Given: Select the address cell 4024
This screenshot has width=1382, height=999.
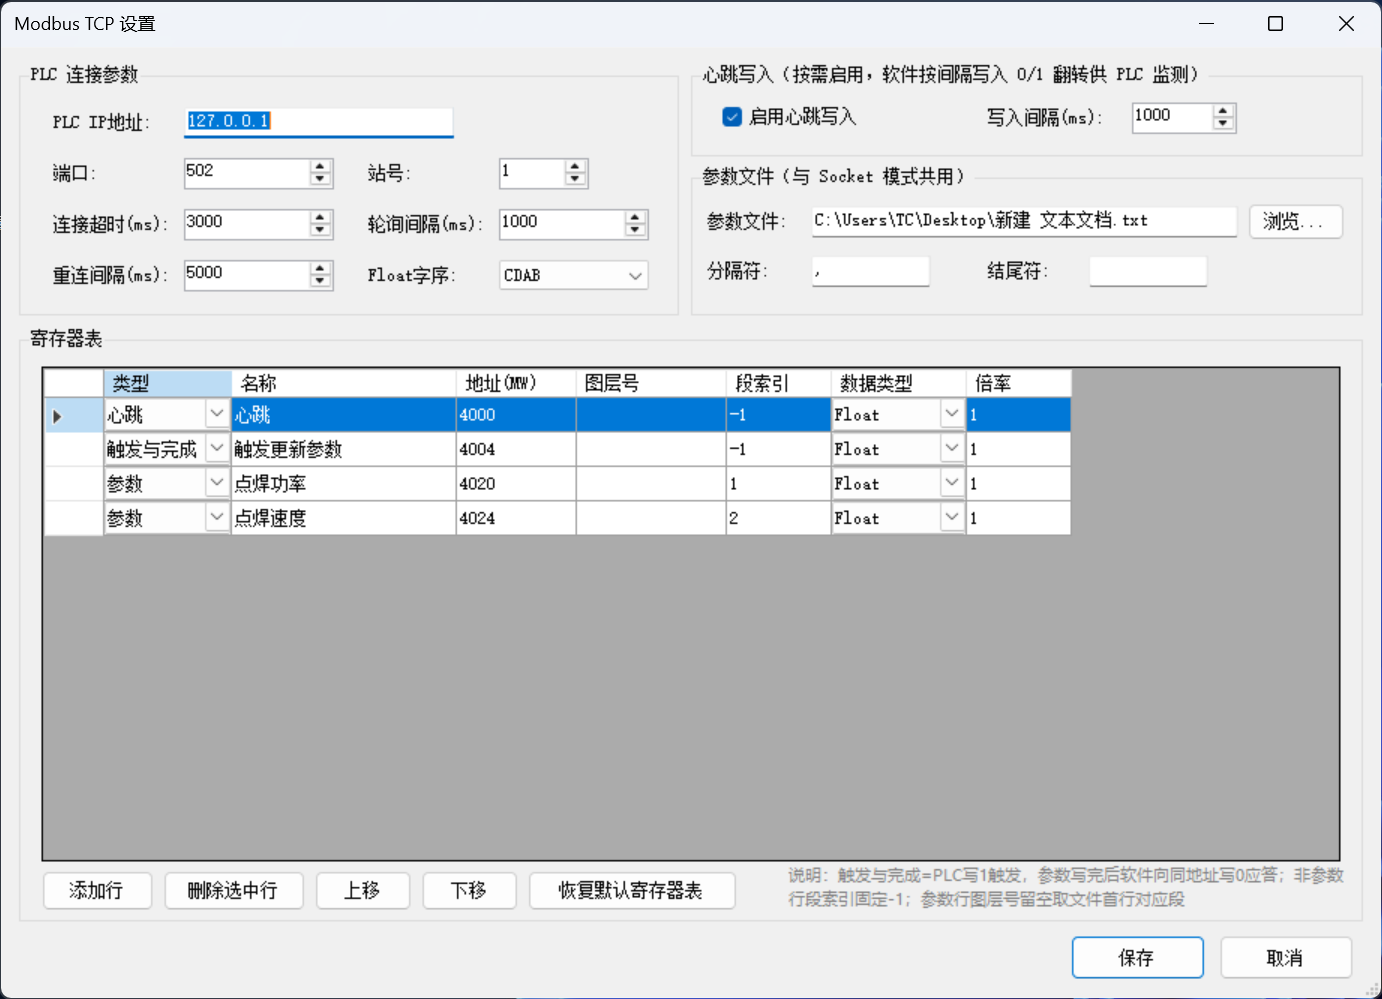Looking at the screenshot, I should tap(516, 518).
